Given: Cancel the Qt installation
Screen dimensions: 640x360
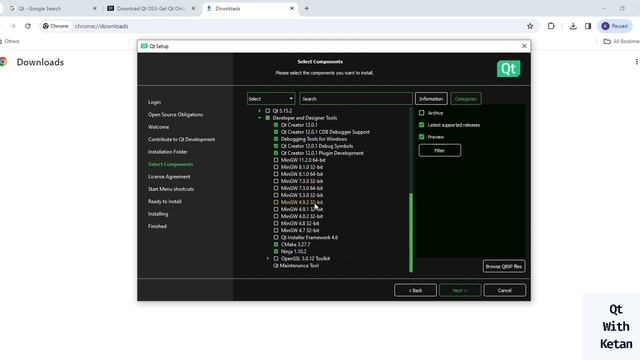Looking at the screenshot, I should tap(504, 291).
